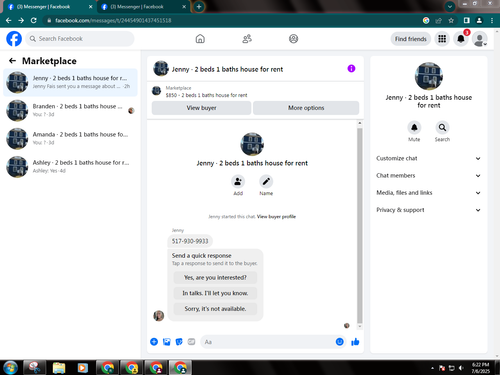
Task: Open the Groups icon in top navigation
Action: coord(293,39)
